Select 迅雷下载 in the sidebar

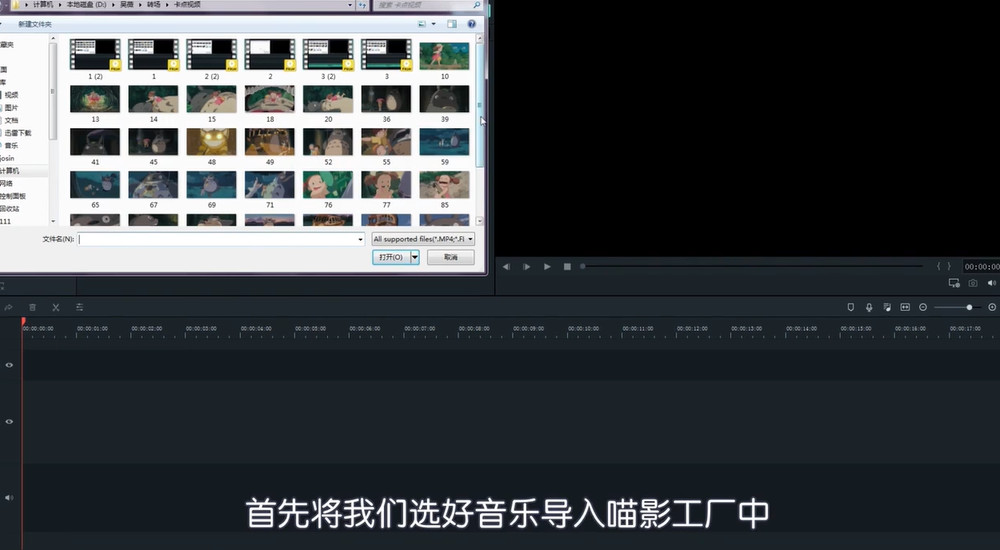tap(17, 133)
